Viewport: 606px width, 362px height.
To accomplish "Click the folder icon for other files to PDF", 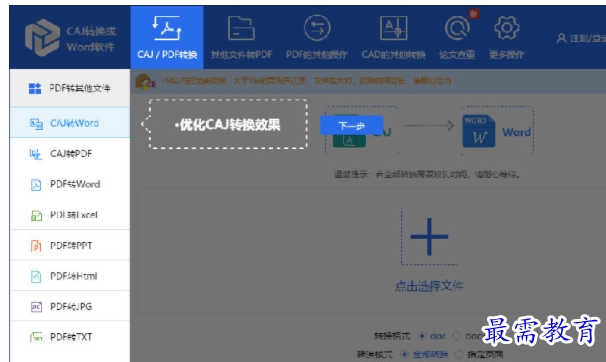I will tap(241, 28).
